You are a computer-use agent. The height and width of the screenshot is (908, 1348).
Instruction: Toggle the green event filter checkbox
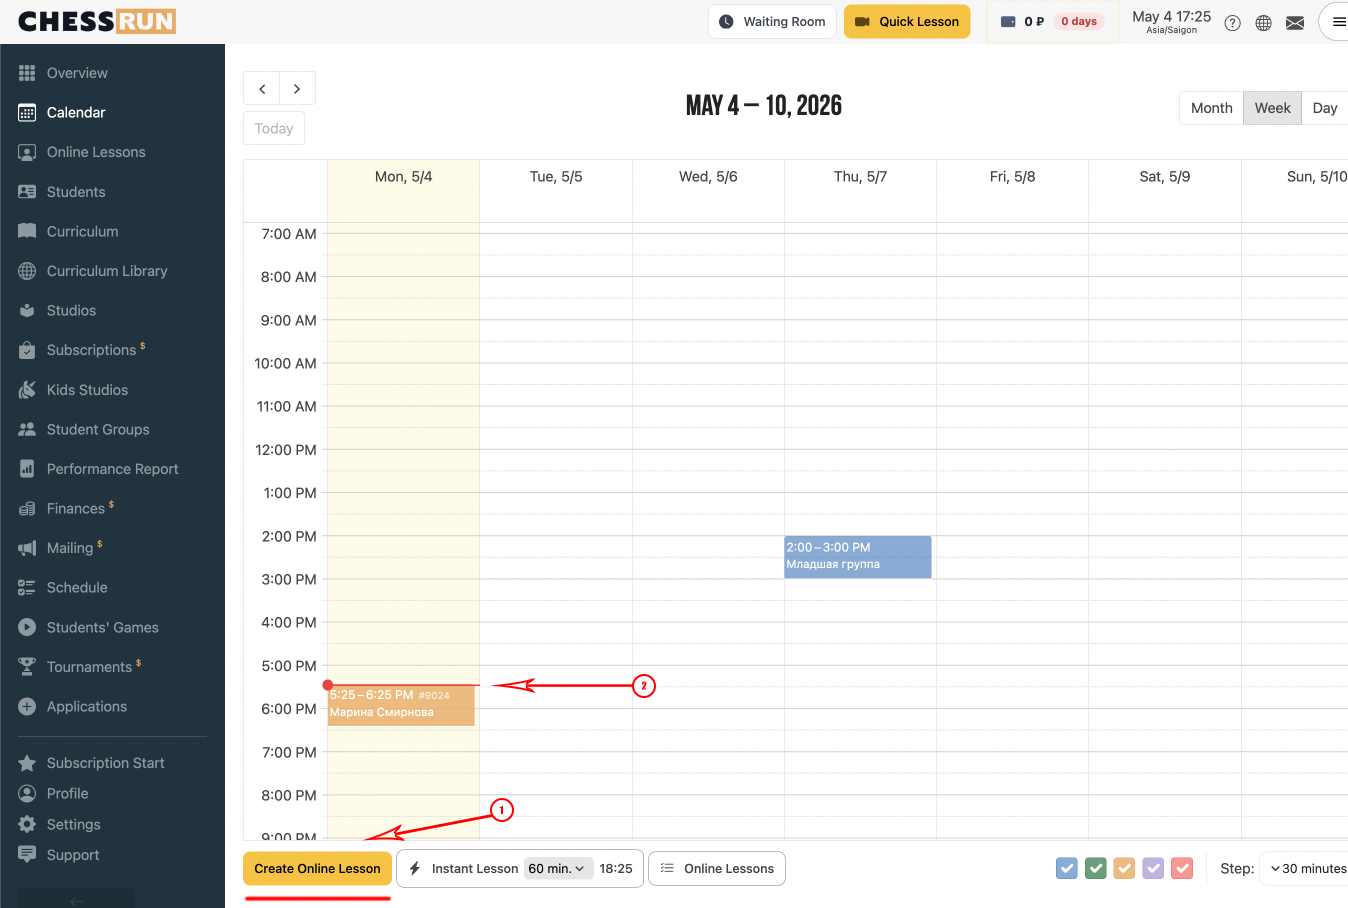click(x=1096, y=868)
